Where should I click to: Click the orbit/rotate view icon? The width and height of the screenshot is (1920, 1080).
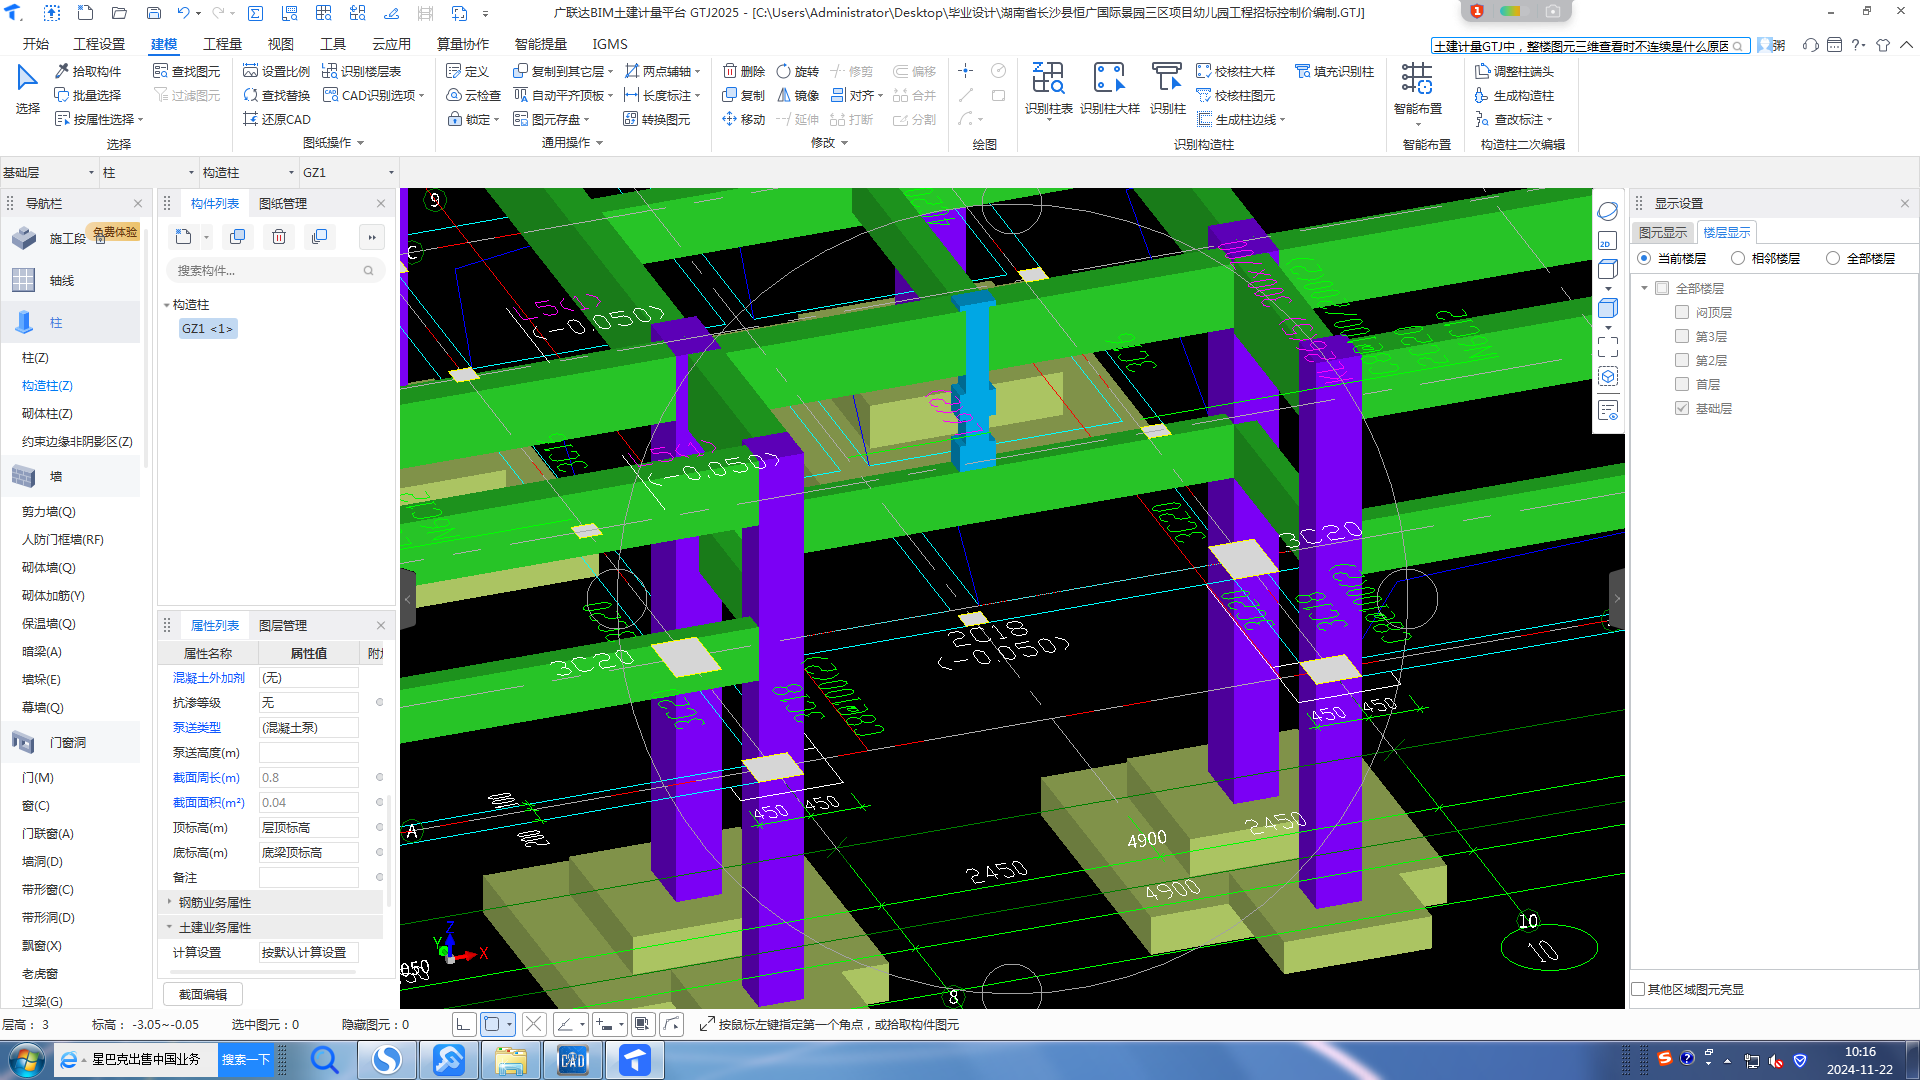click(x=1607, y=211)
